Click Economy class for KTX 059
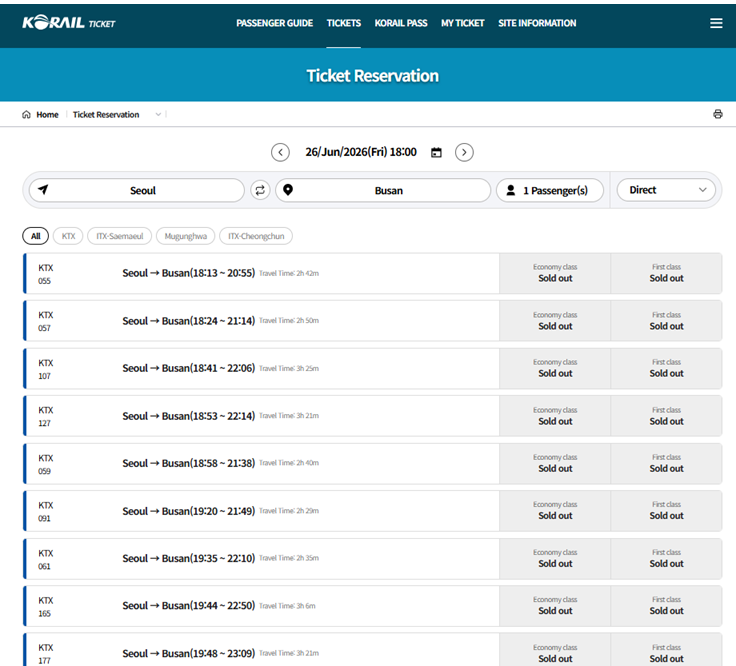This screenshot has height=666, width=736. click(x=555, y=463)
